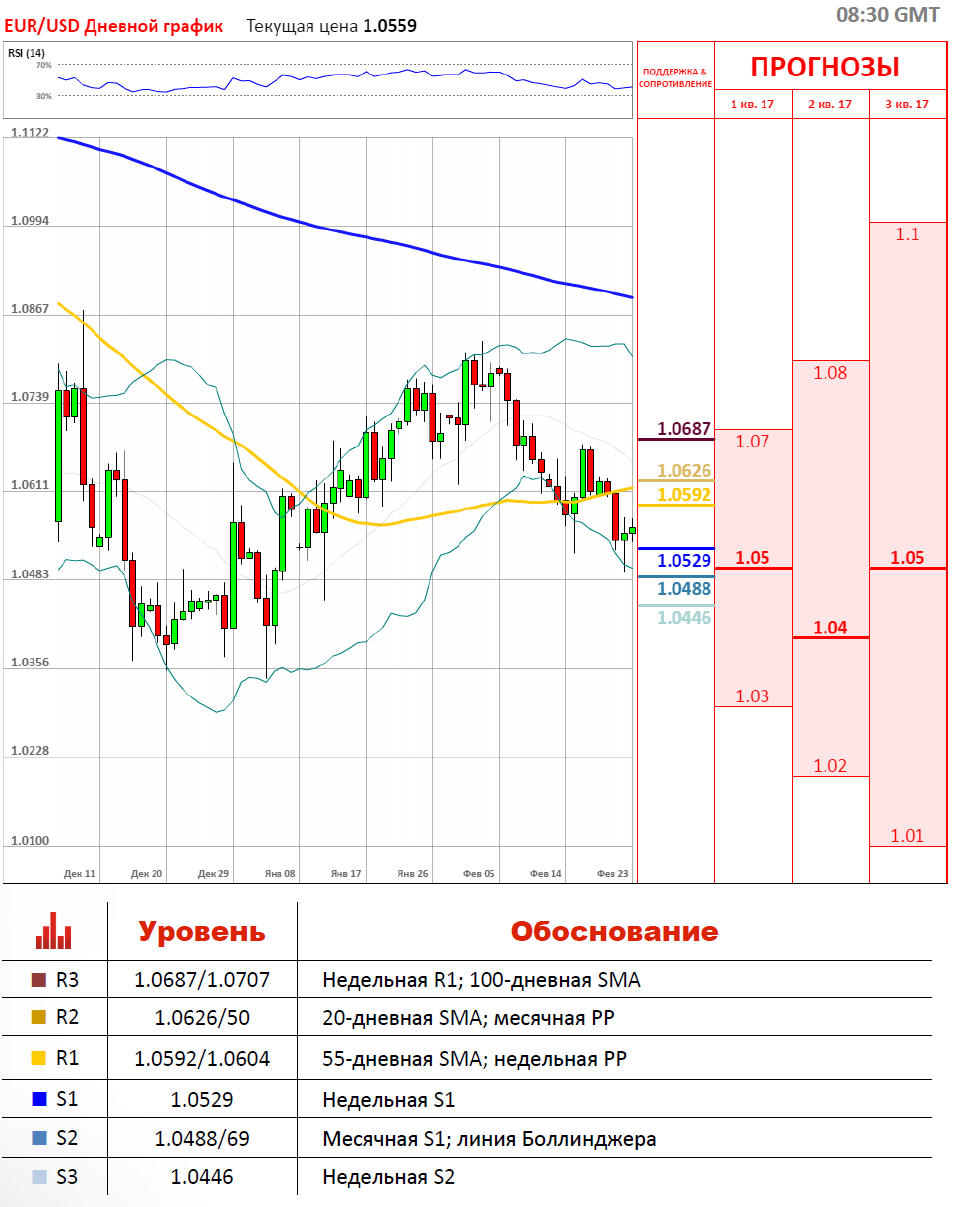This screenshot has width=970, height=1207.
Task: Select the light blue S3 color swatch
Action: pos(39,1177)
